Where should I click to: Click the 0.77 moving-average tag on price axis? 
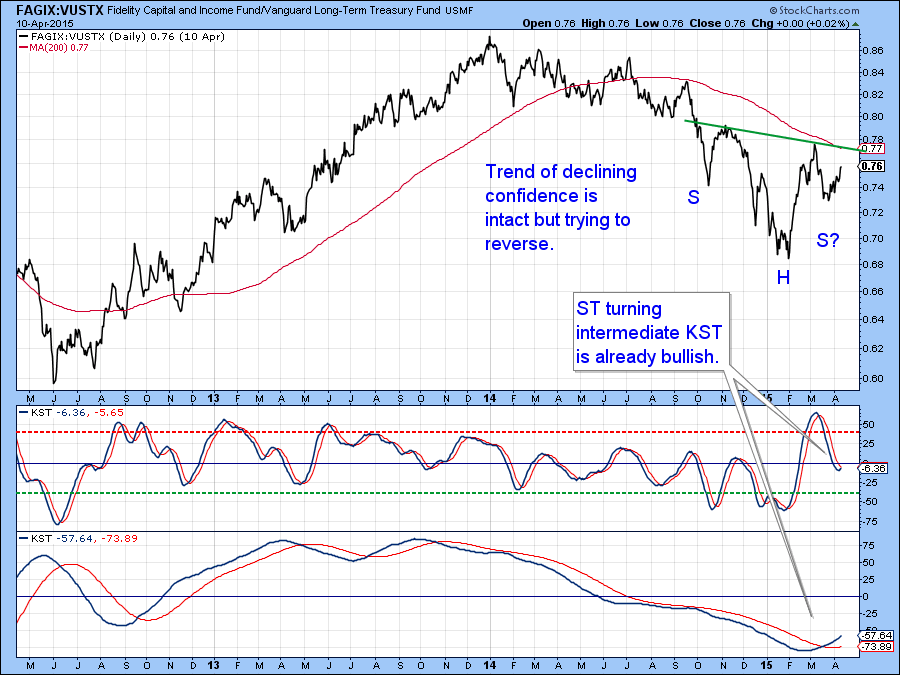pos(872,149)
